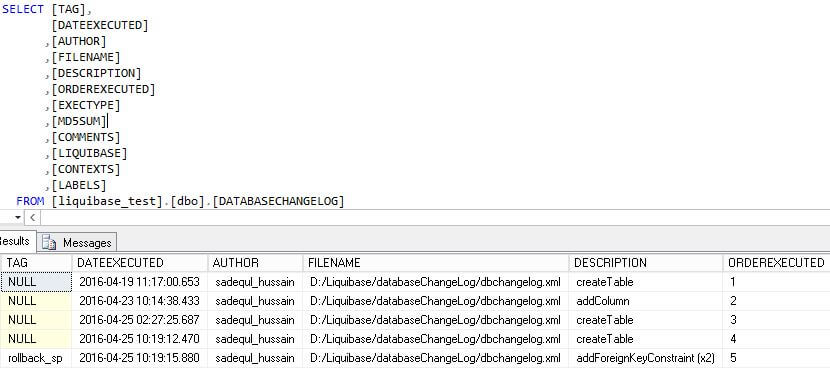Click the DESCRIPTION column header
The image size is (830, 373).
[x=646, y=262]
